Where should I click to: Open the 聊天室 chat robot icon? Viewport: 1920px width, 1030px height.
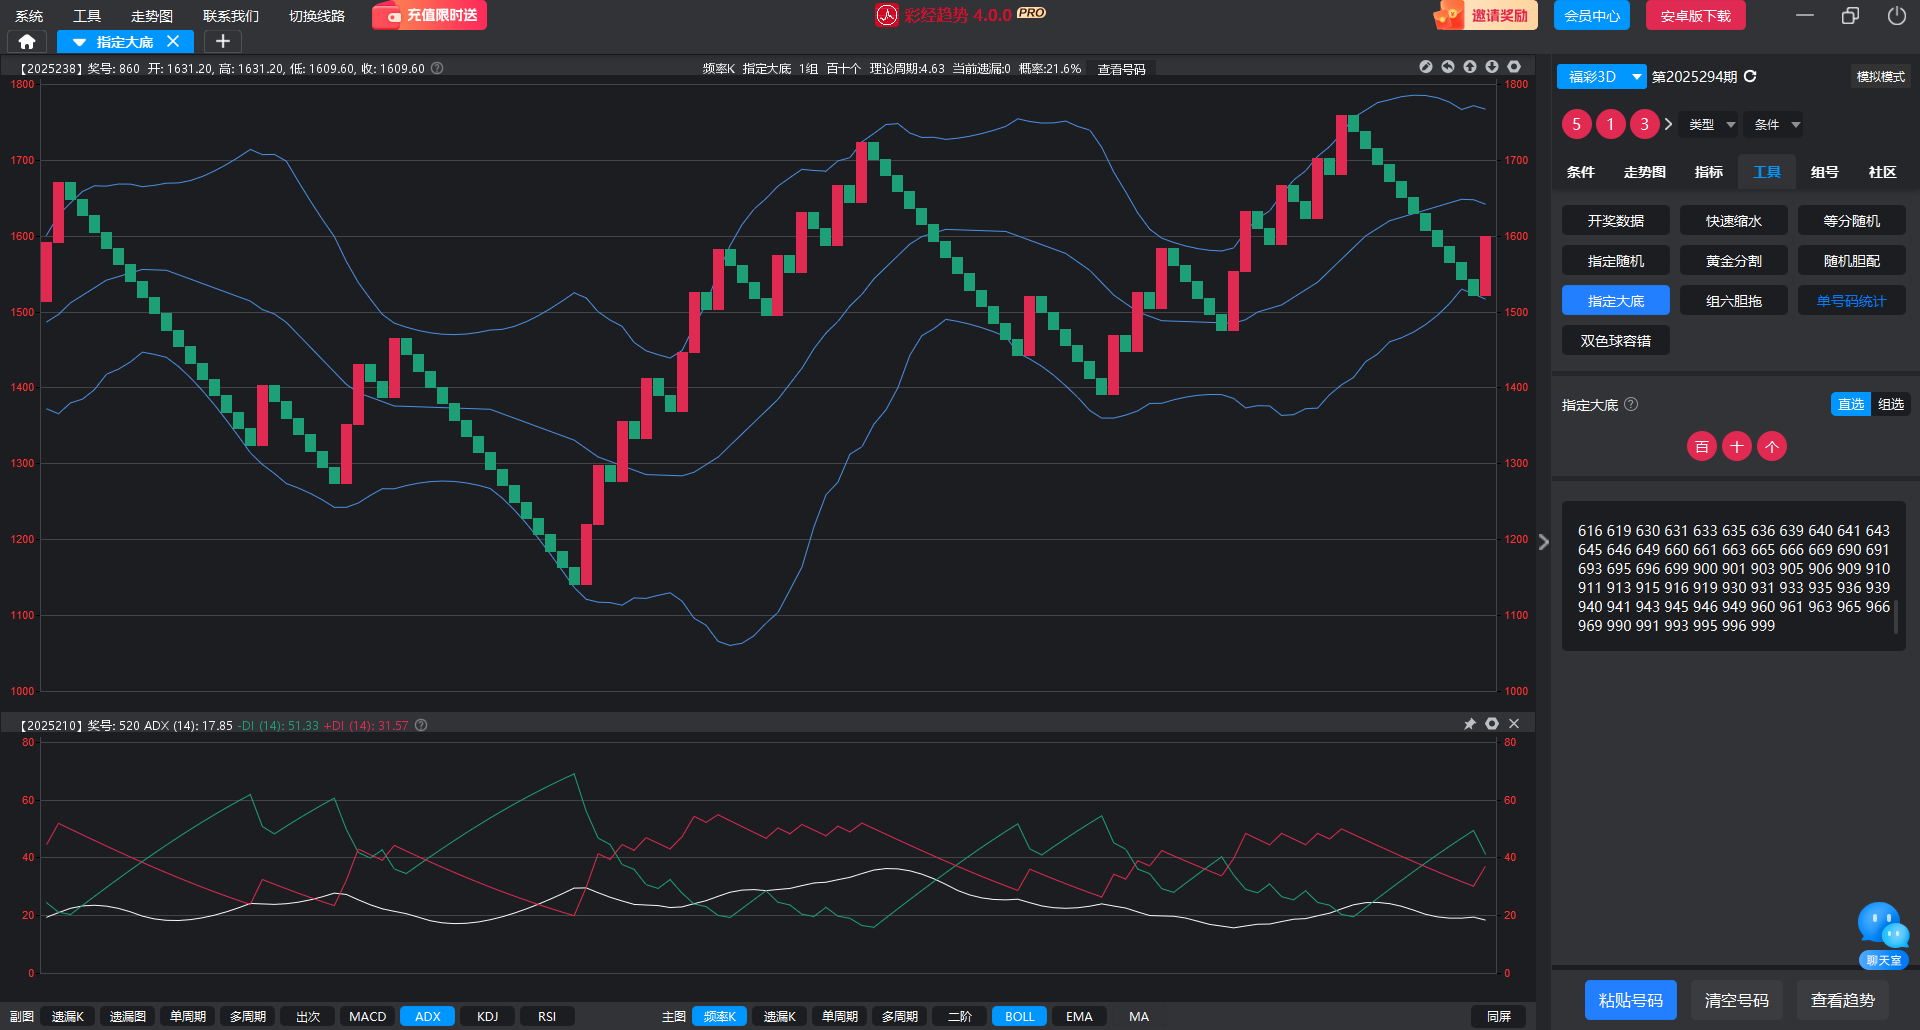point(1882,930)
